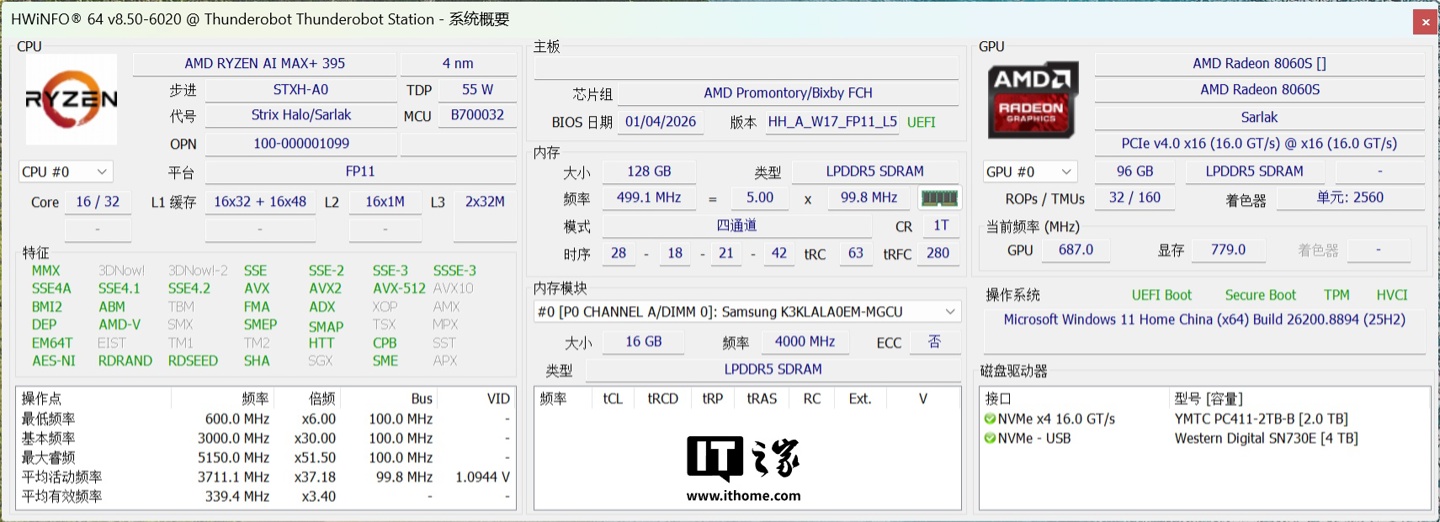Click the memory multiplier 5.00 value
This screenshot has height=522, width=1440.
(x=760, y=198)
